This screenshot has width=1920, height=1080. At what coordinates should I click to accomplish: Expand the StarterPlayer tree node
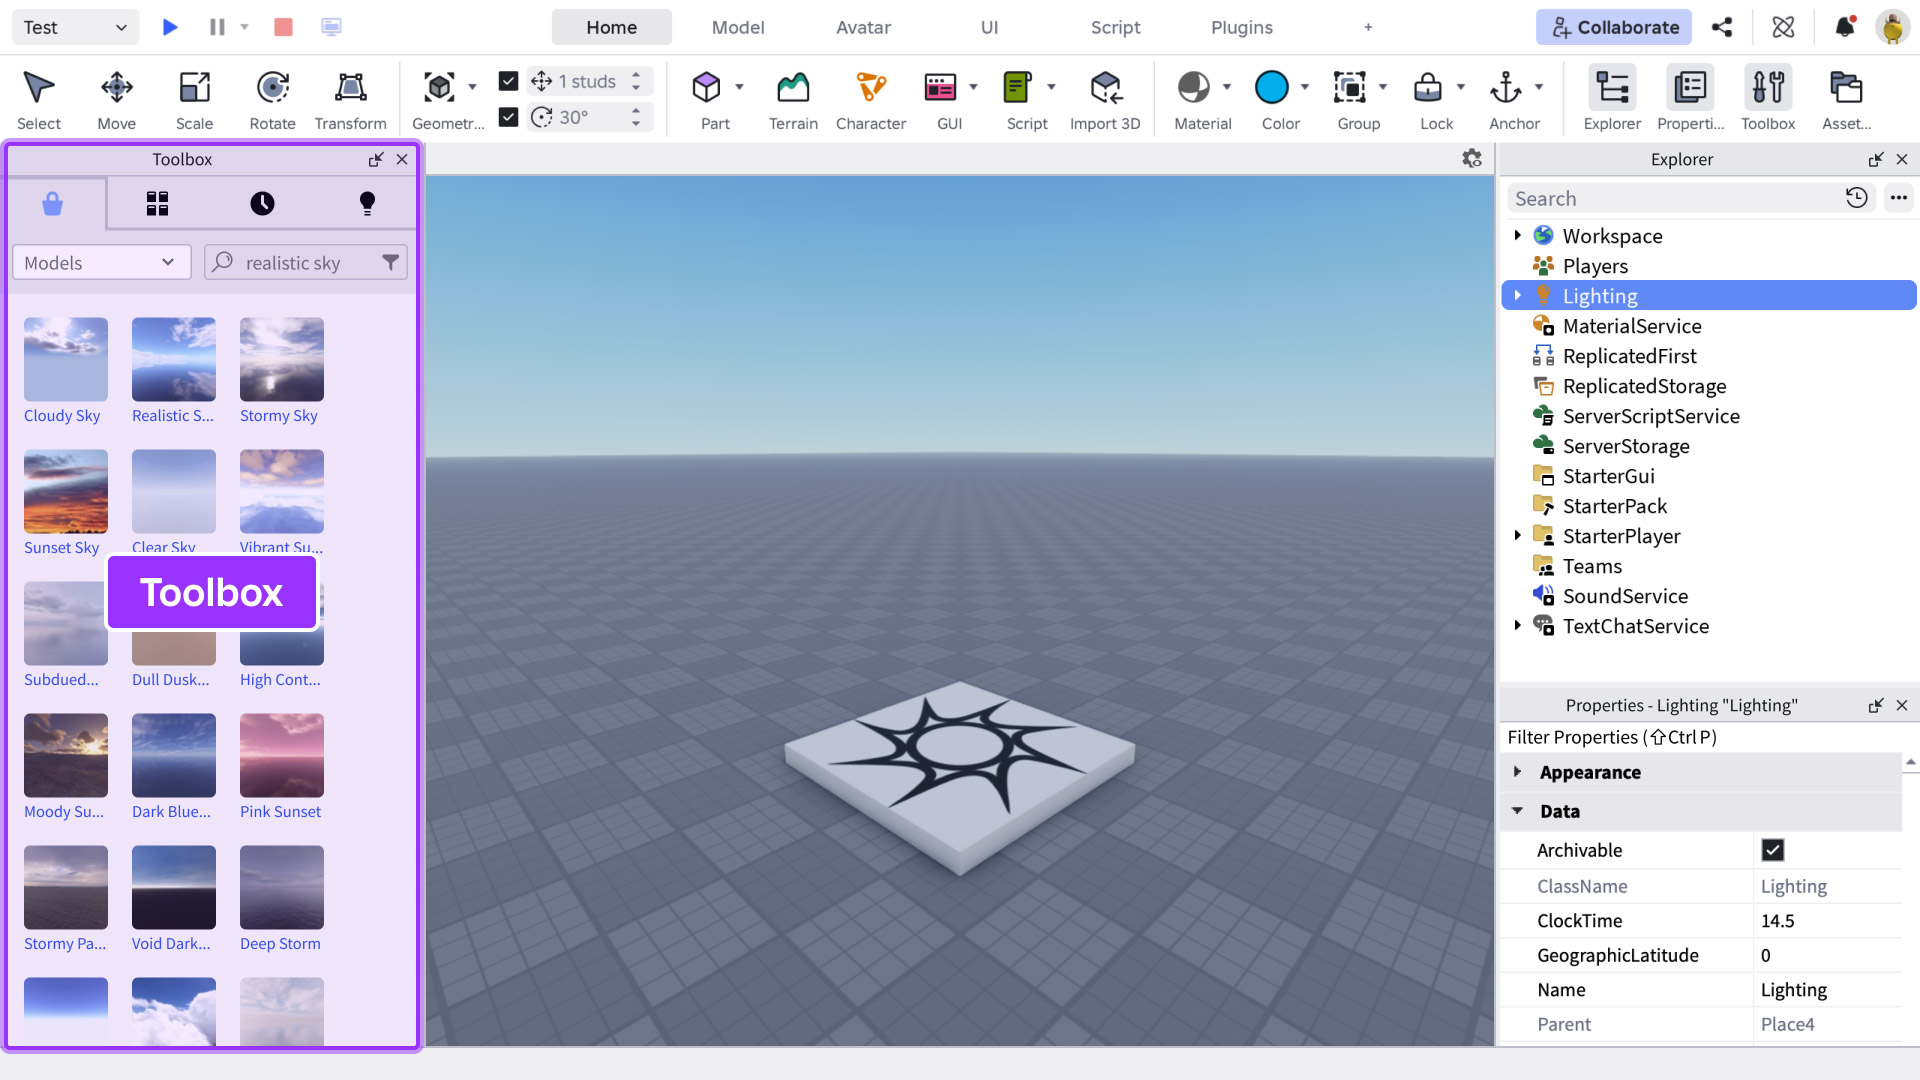(1517, 536)
